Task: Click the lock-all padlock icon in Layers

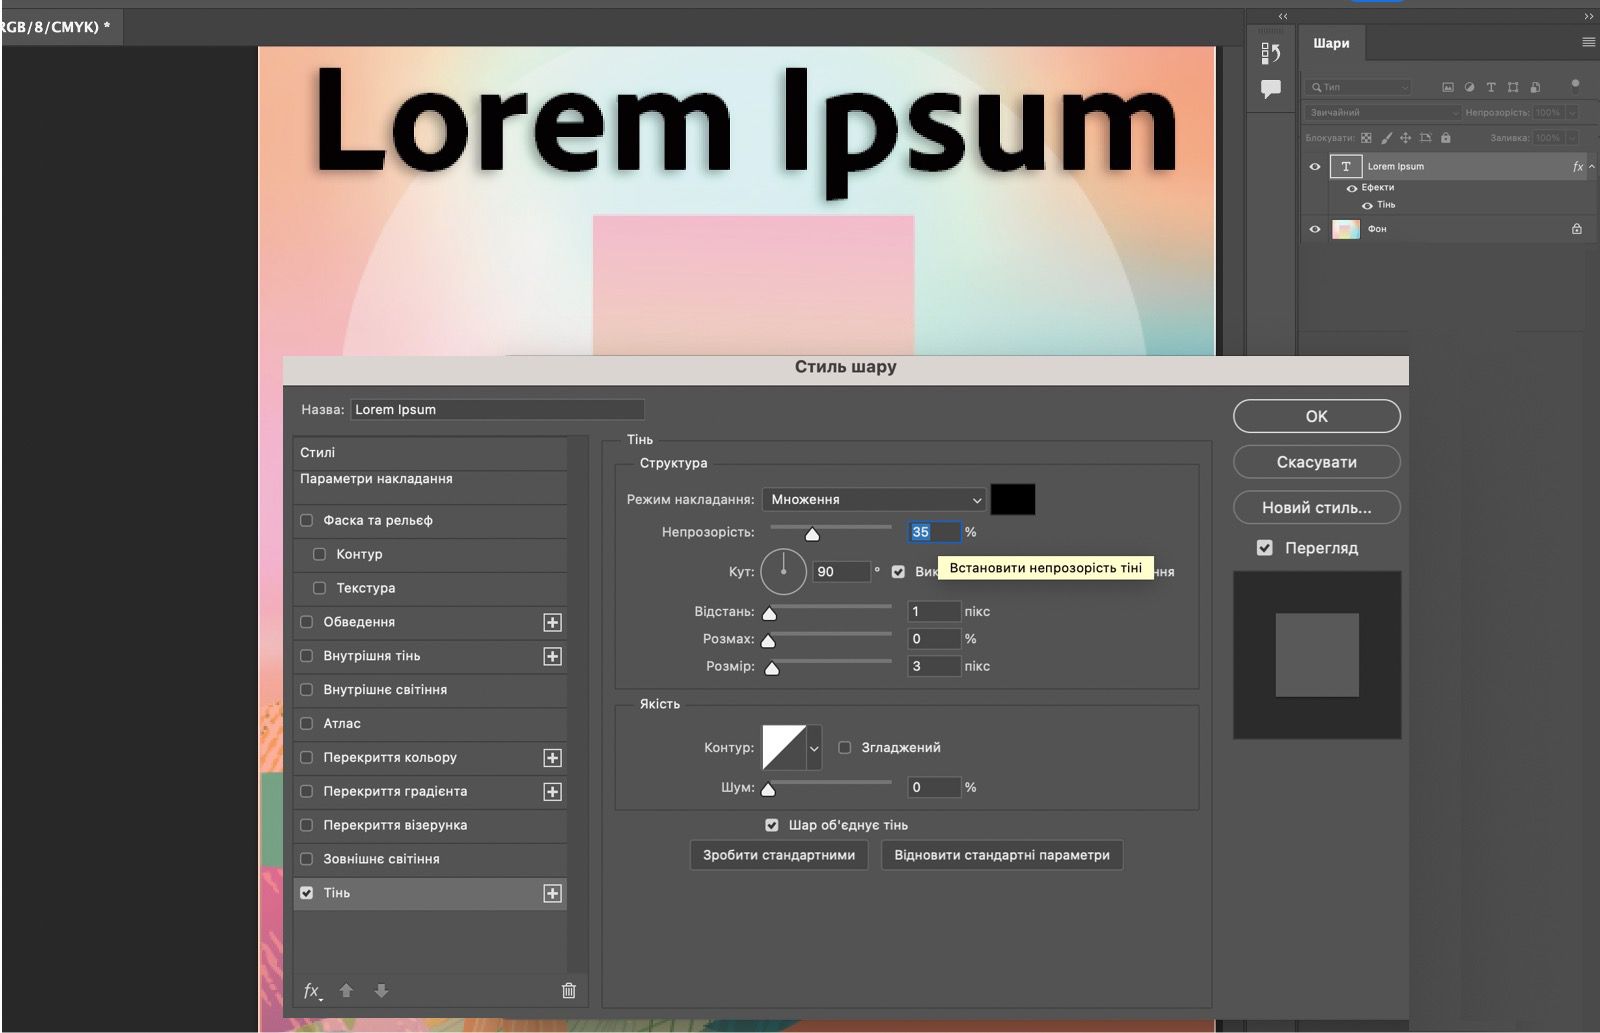Action: pos(1445,138)
